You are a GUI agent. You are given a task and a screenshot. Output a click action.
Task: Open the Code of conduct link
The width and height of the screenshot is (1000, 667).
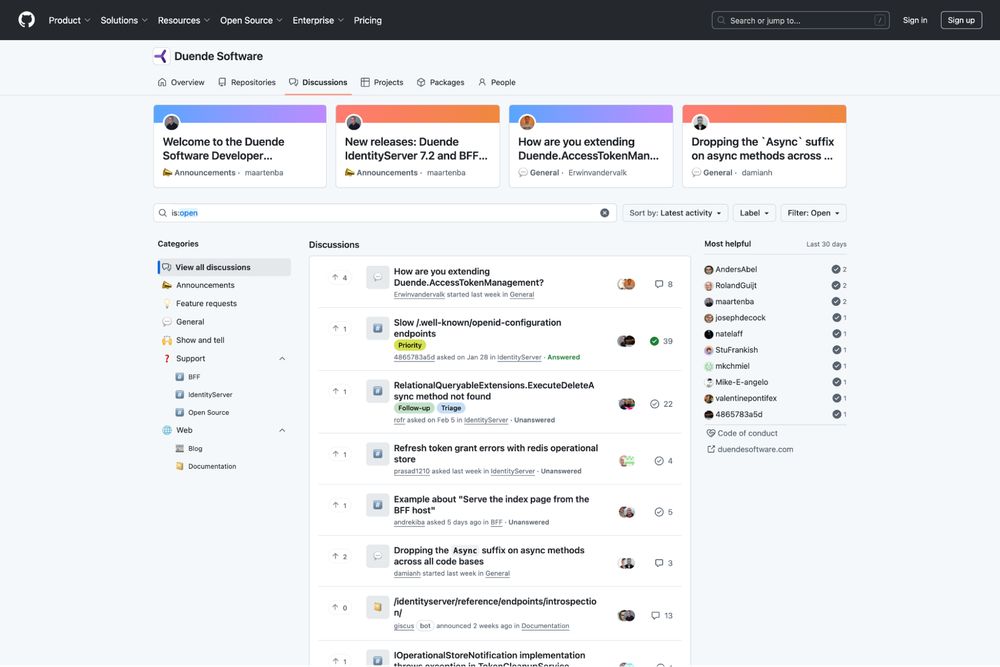(742, 433)
